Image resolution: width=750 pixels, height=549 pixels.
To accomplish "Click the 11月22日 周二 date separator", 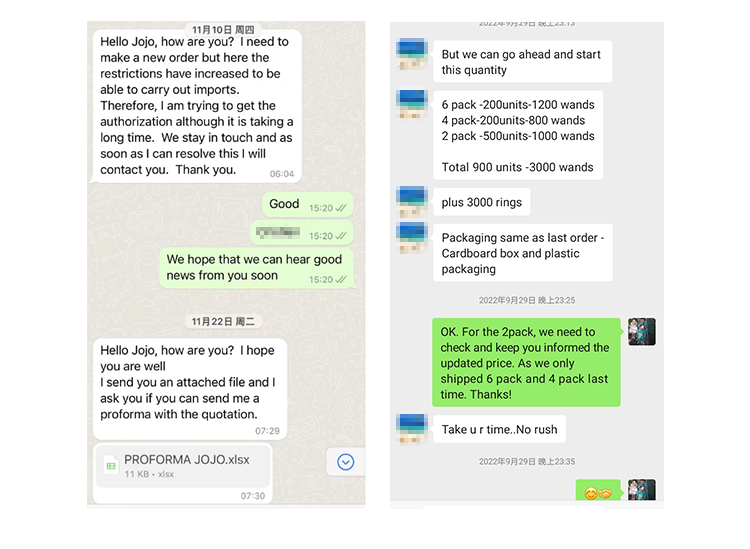I will (223, 321).
